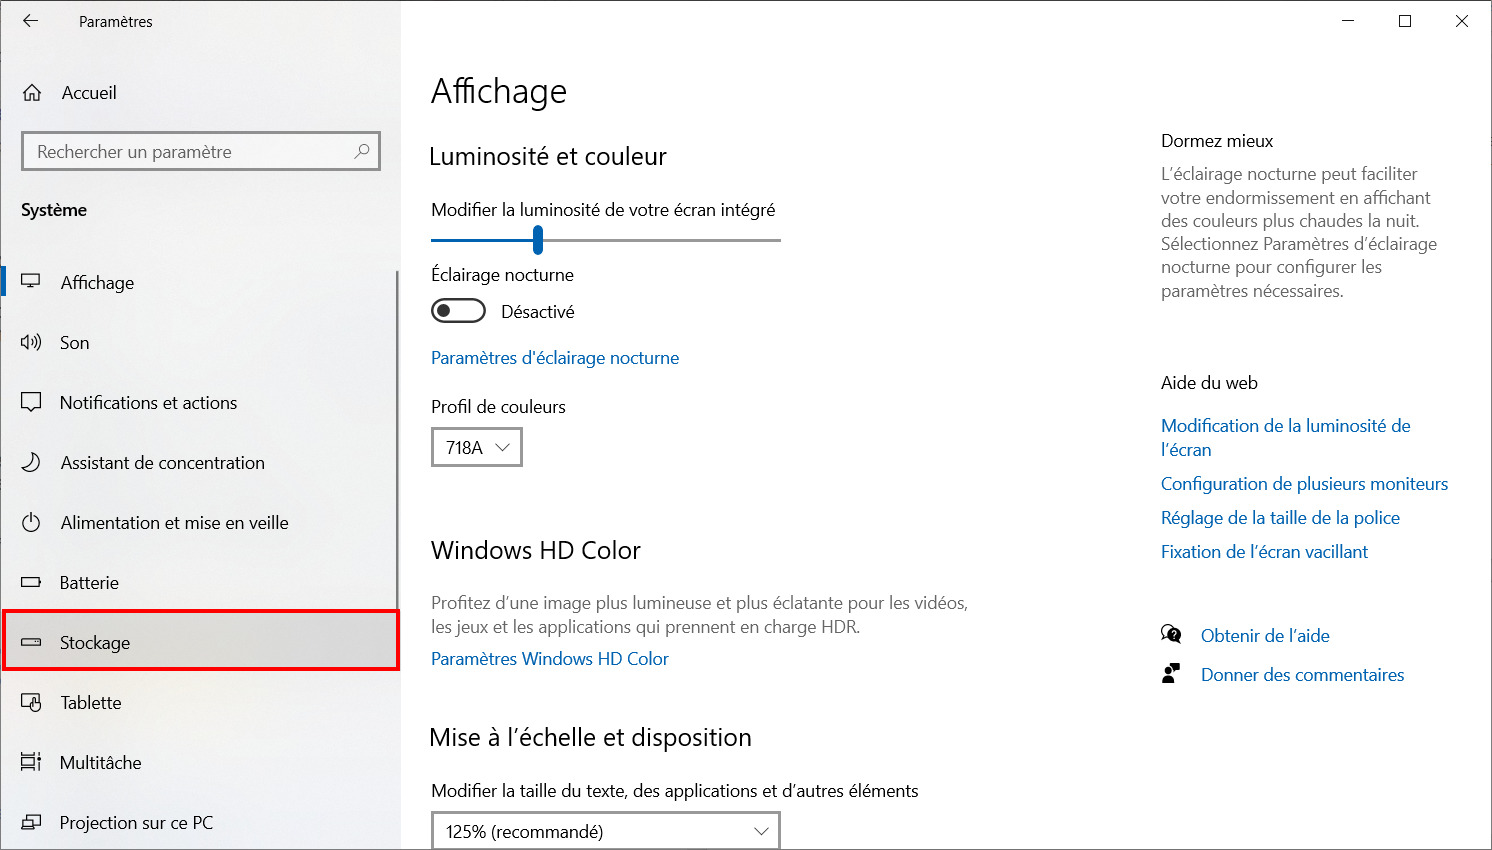This screenshot has height=850, width=1492.
Task: Click the Tablette icon
Action: (31, 703)
